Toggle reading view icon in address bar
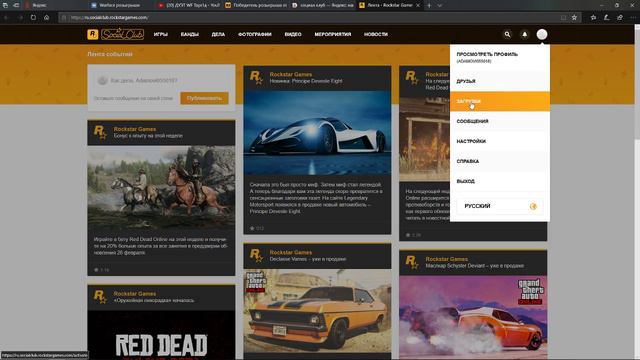The image size is (640, 360). 563,18
